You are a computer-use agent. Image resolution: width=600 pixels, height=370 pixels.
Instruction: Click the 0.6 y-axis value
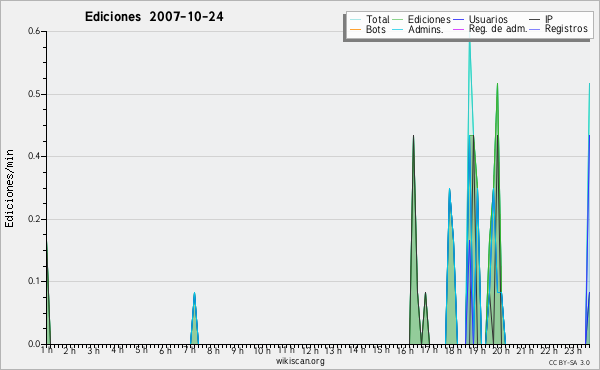[34, 31]
